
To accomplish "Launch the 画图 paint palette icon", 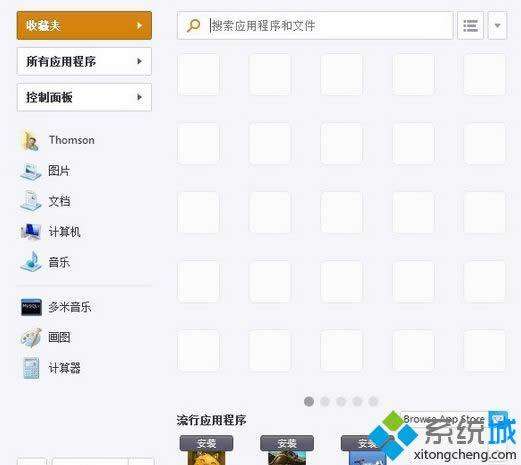I will [31, 338].
